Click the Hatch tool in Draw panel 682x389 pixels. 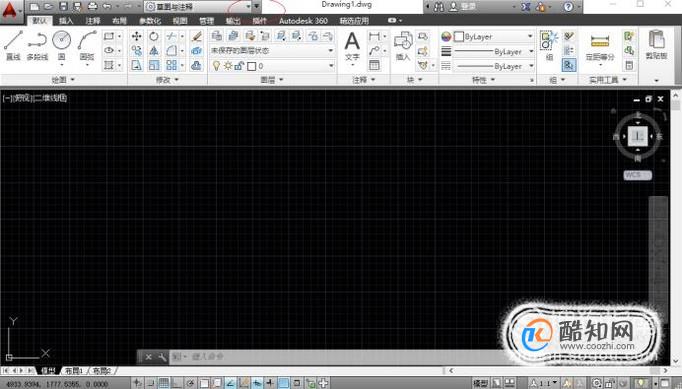(109, 65)
